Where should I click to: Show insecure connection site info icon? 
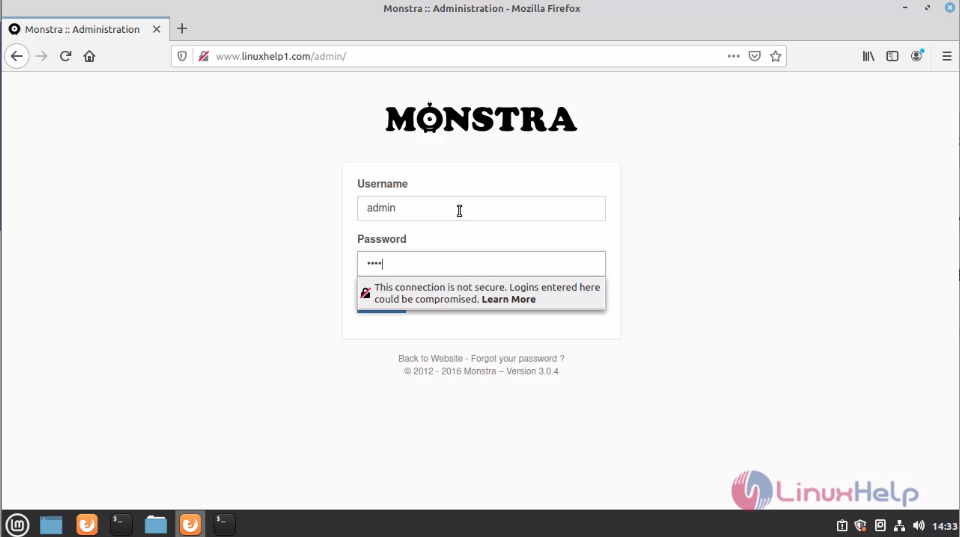[x=204, y=56]
